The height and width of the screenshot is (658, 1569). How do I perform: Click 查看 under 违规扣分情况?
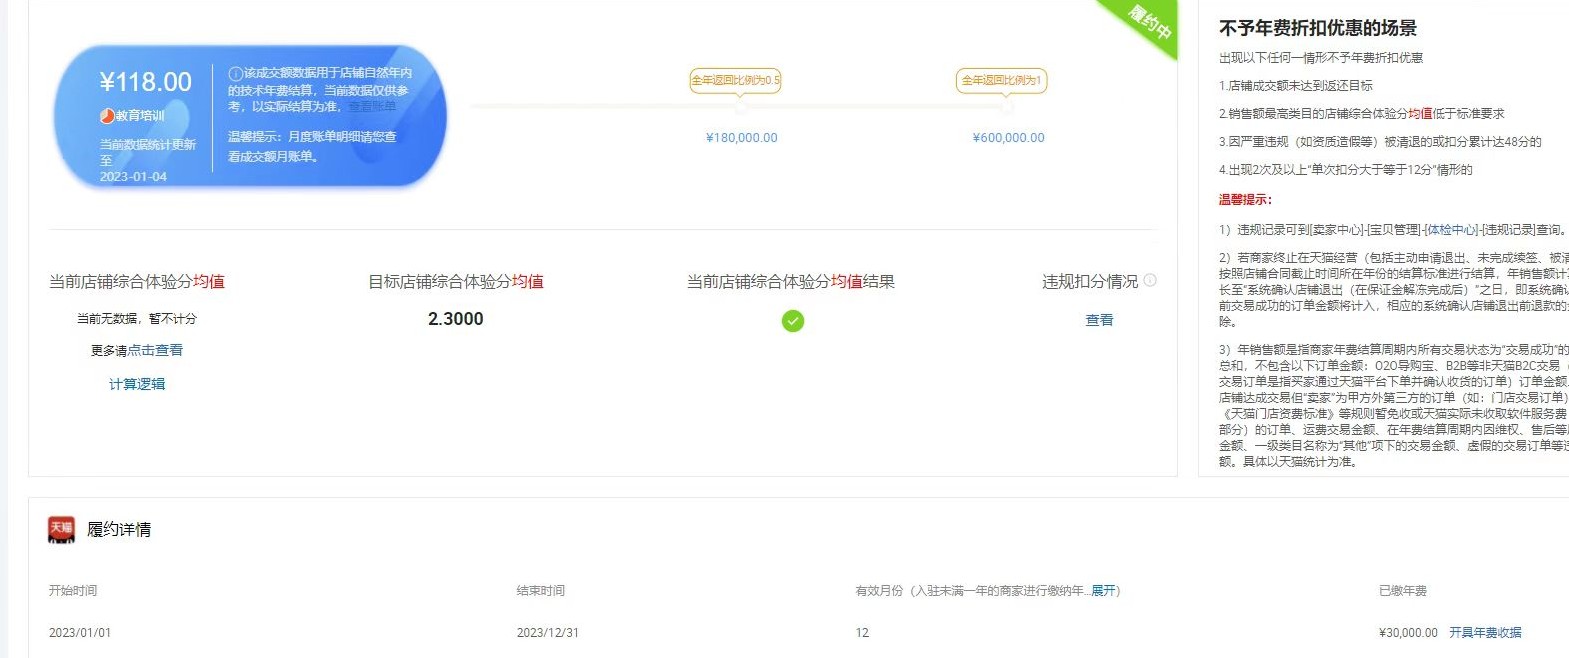1099,320
